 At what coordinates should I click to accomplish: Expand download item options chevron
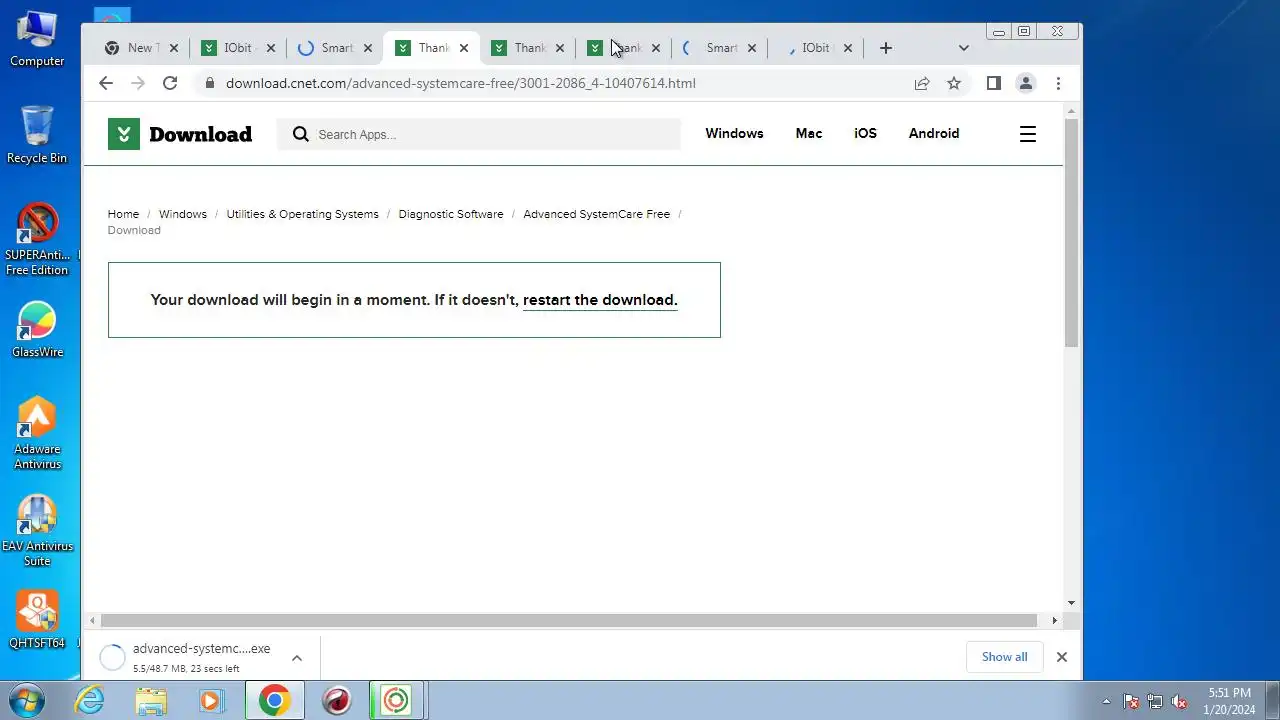click(x=297, y=657)
